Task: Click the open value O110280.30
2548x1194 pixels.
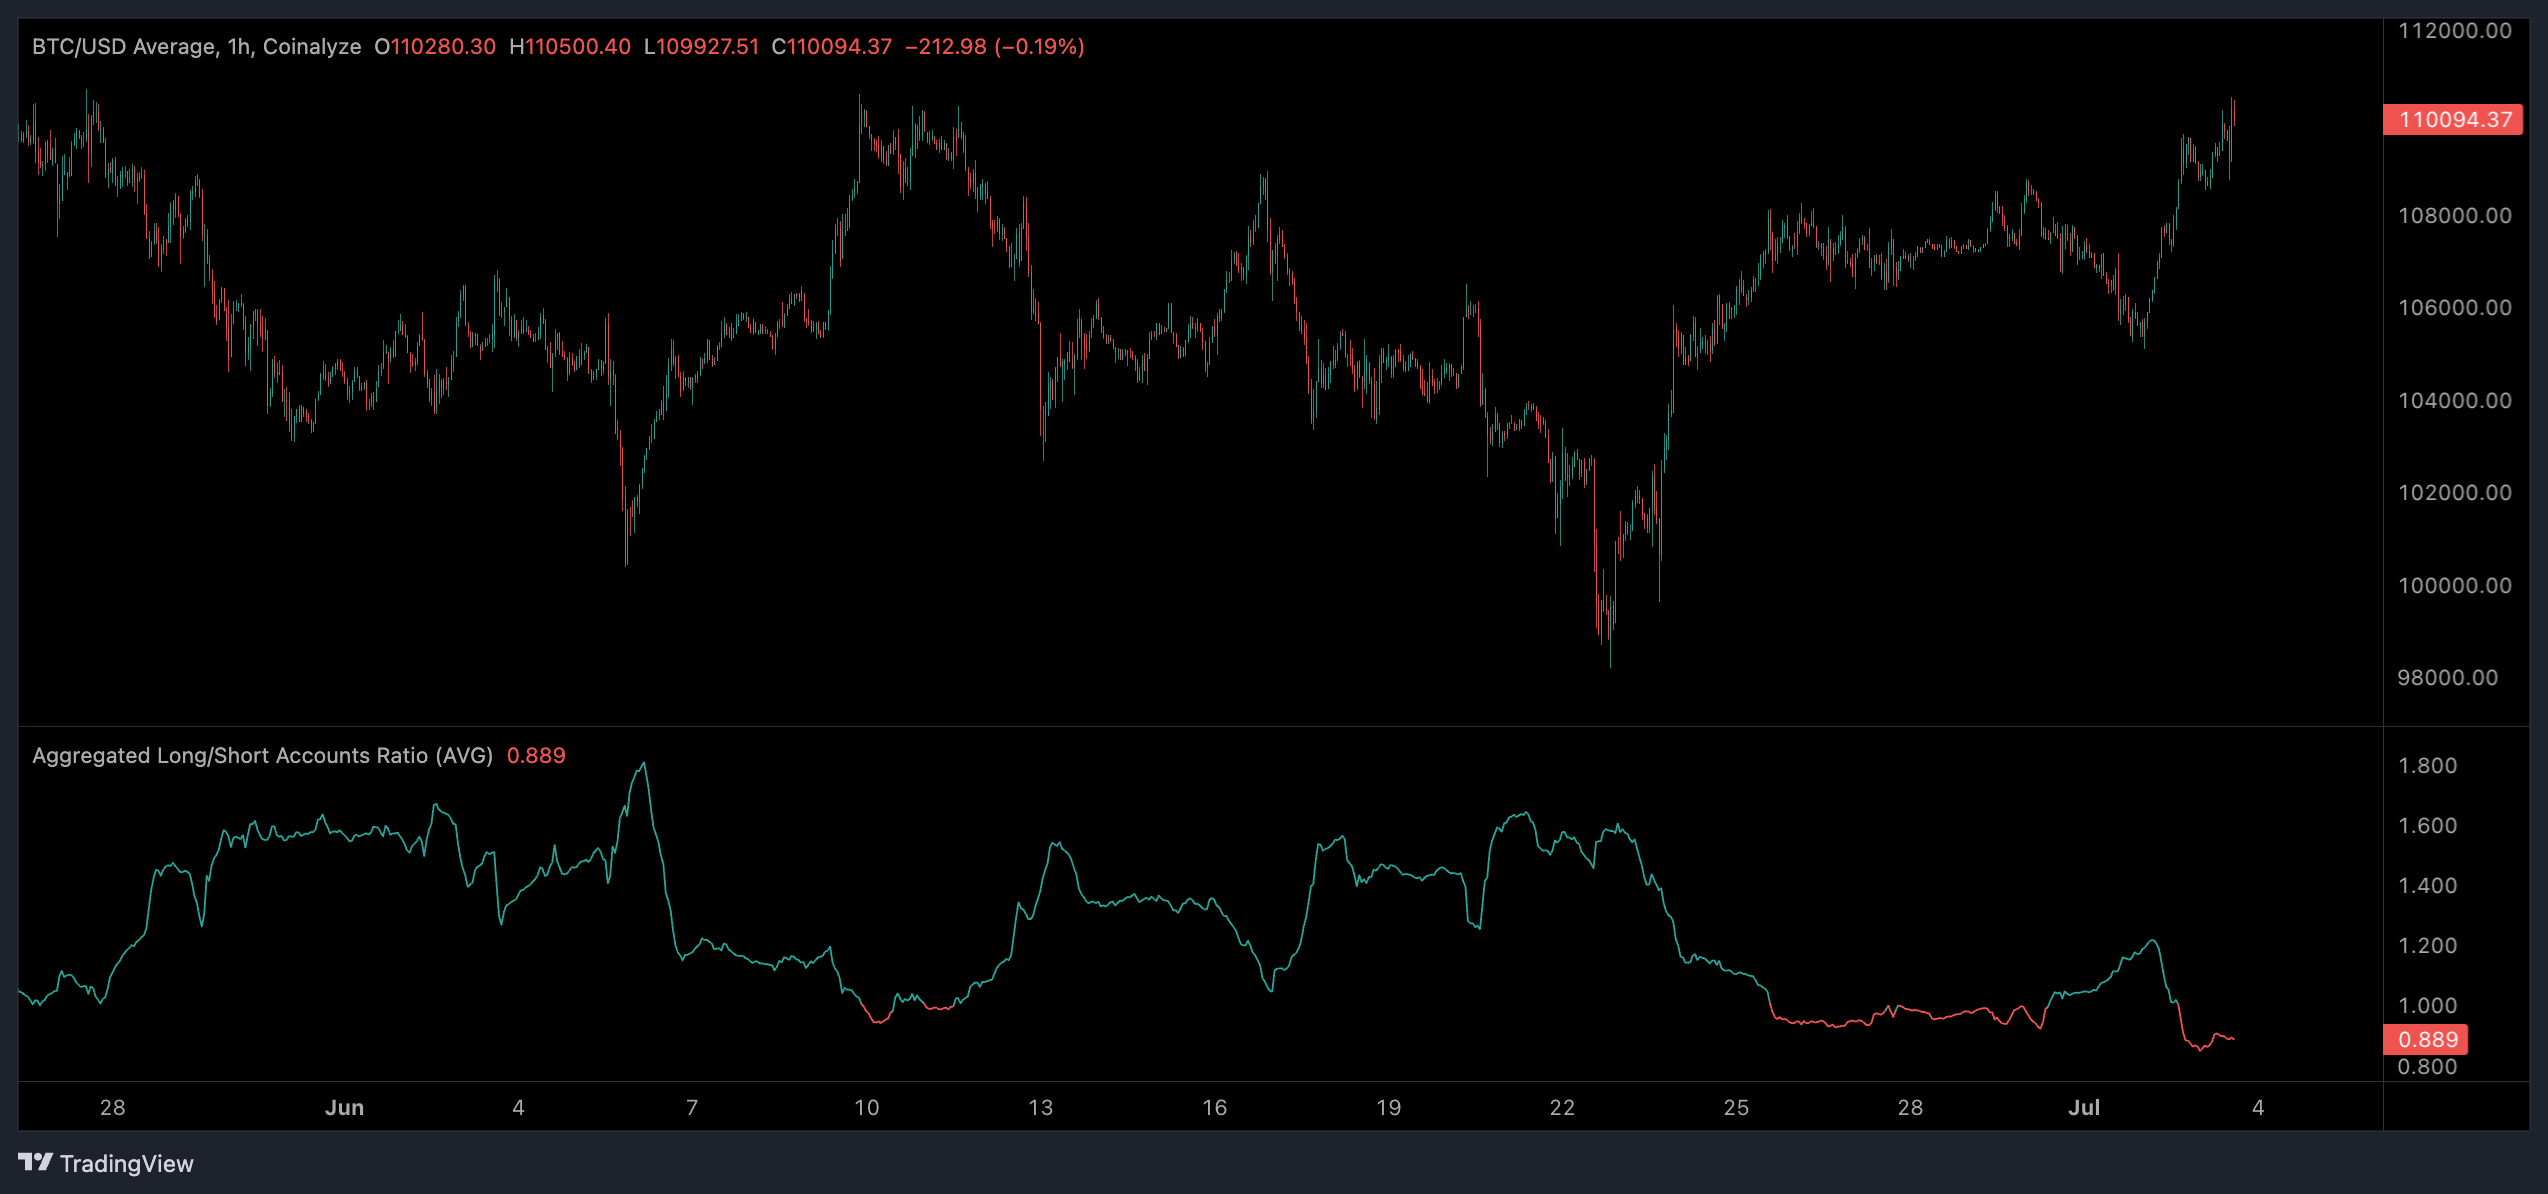Action: (x=440, y=46)
